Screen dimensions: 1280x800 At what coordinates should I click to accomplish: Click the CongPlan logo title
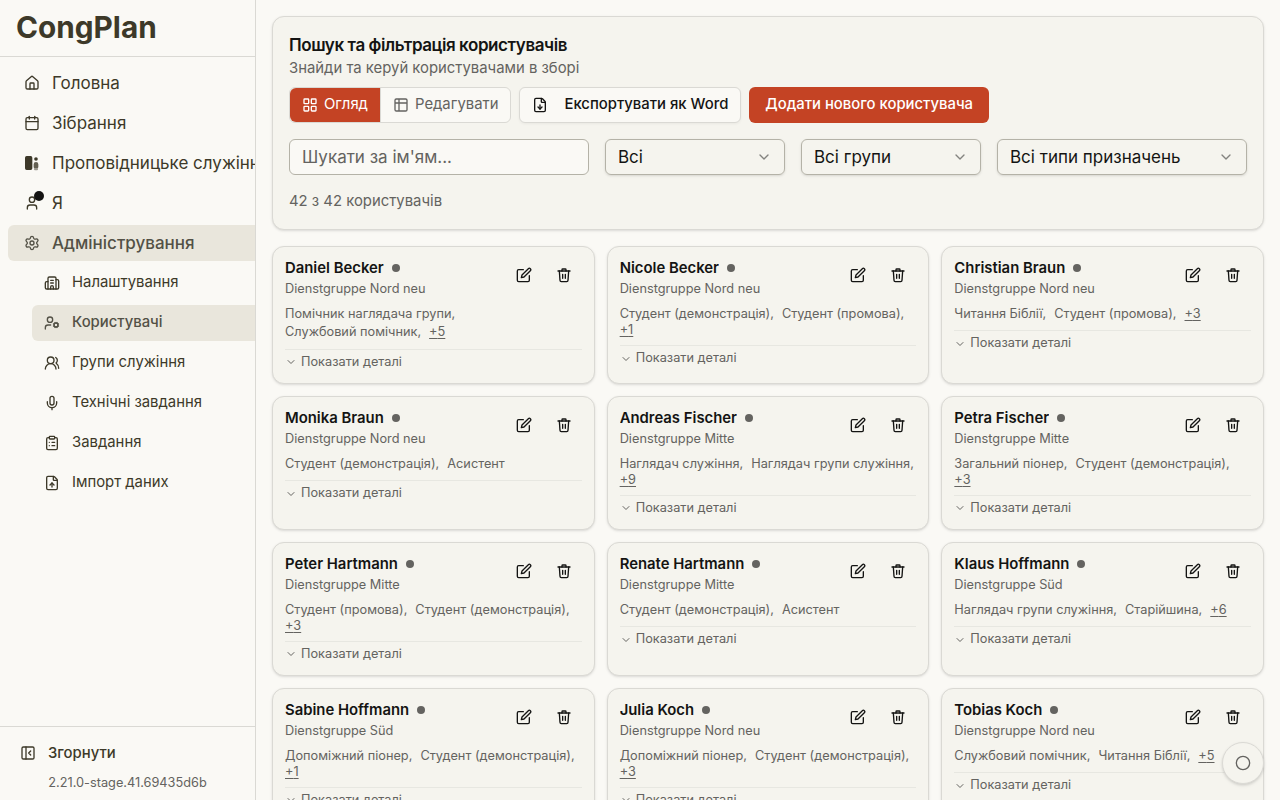[x=87, y=28]
